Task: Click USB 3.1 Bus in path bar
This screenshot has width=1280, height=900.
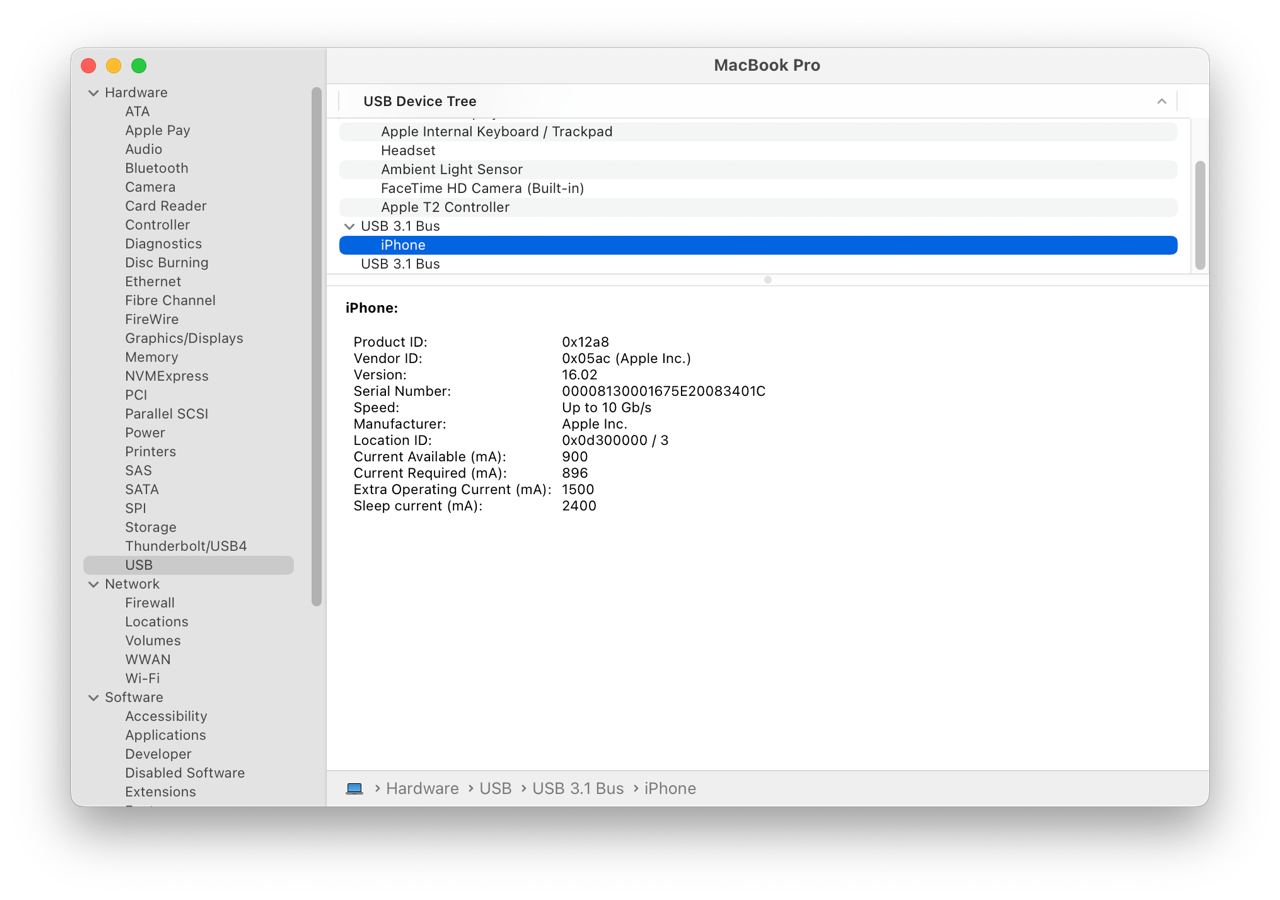Action: [578, 789]
